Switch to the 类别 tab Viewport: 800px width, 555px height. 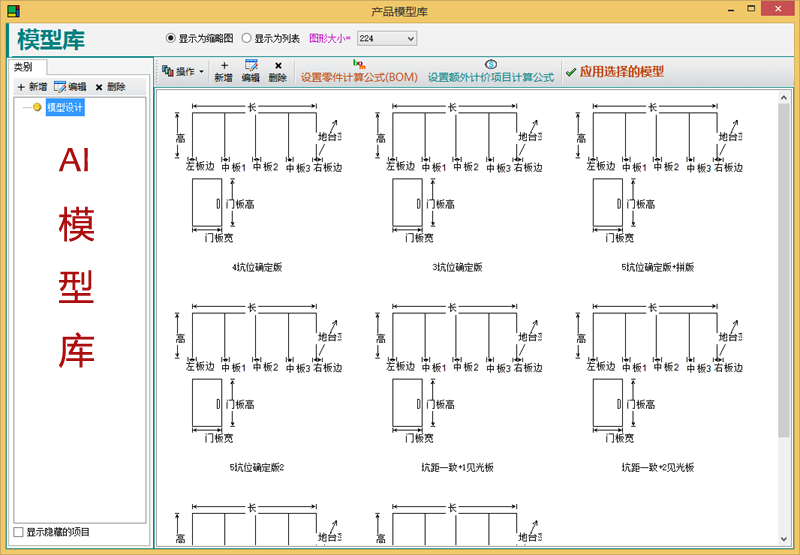[x=27, y=67]
